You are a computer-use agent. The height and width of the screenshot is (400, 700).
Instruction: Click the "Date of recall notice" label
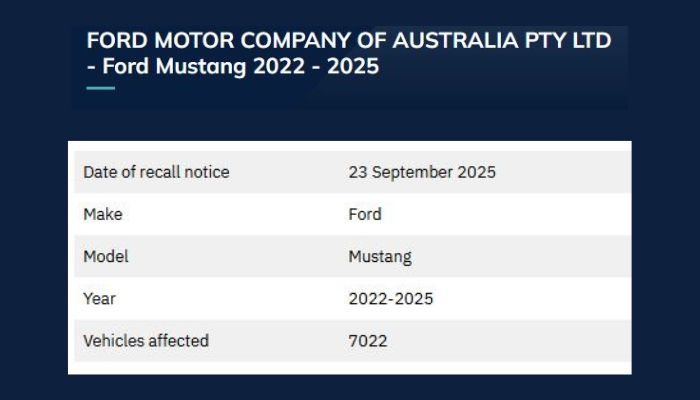click(156, 172)
